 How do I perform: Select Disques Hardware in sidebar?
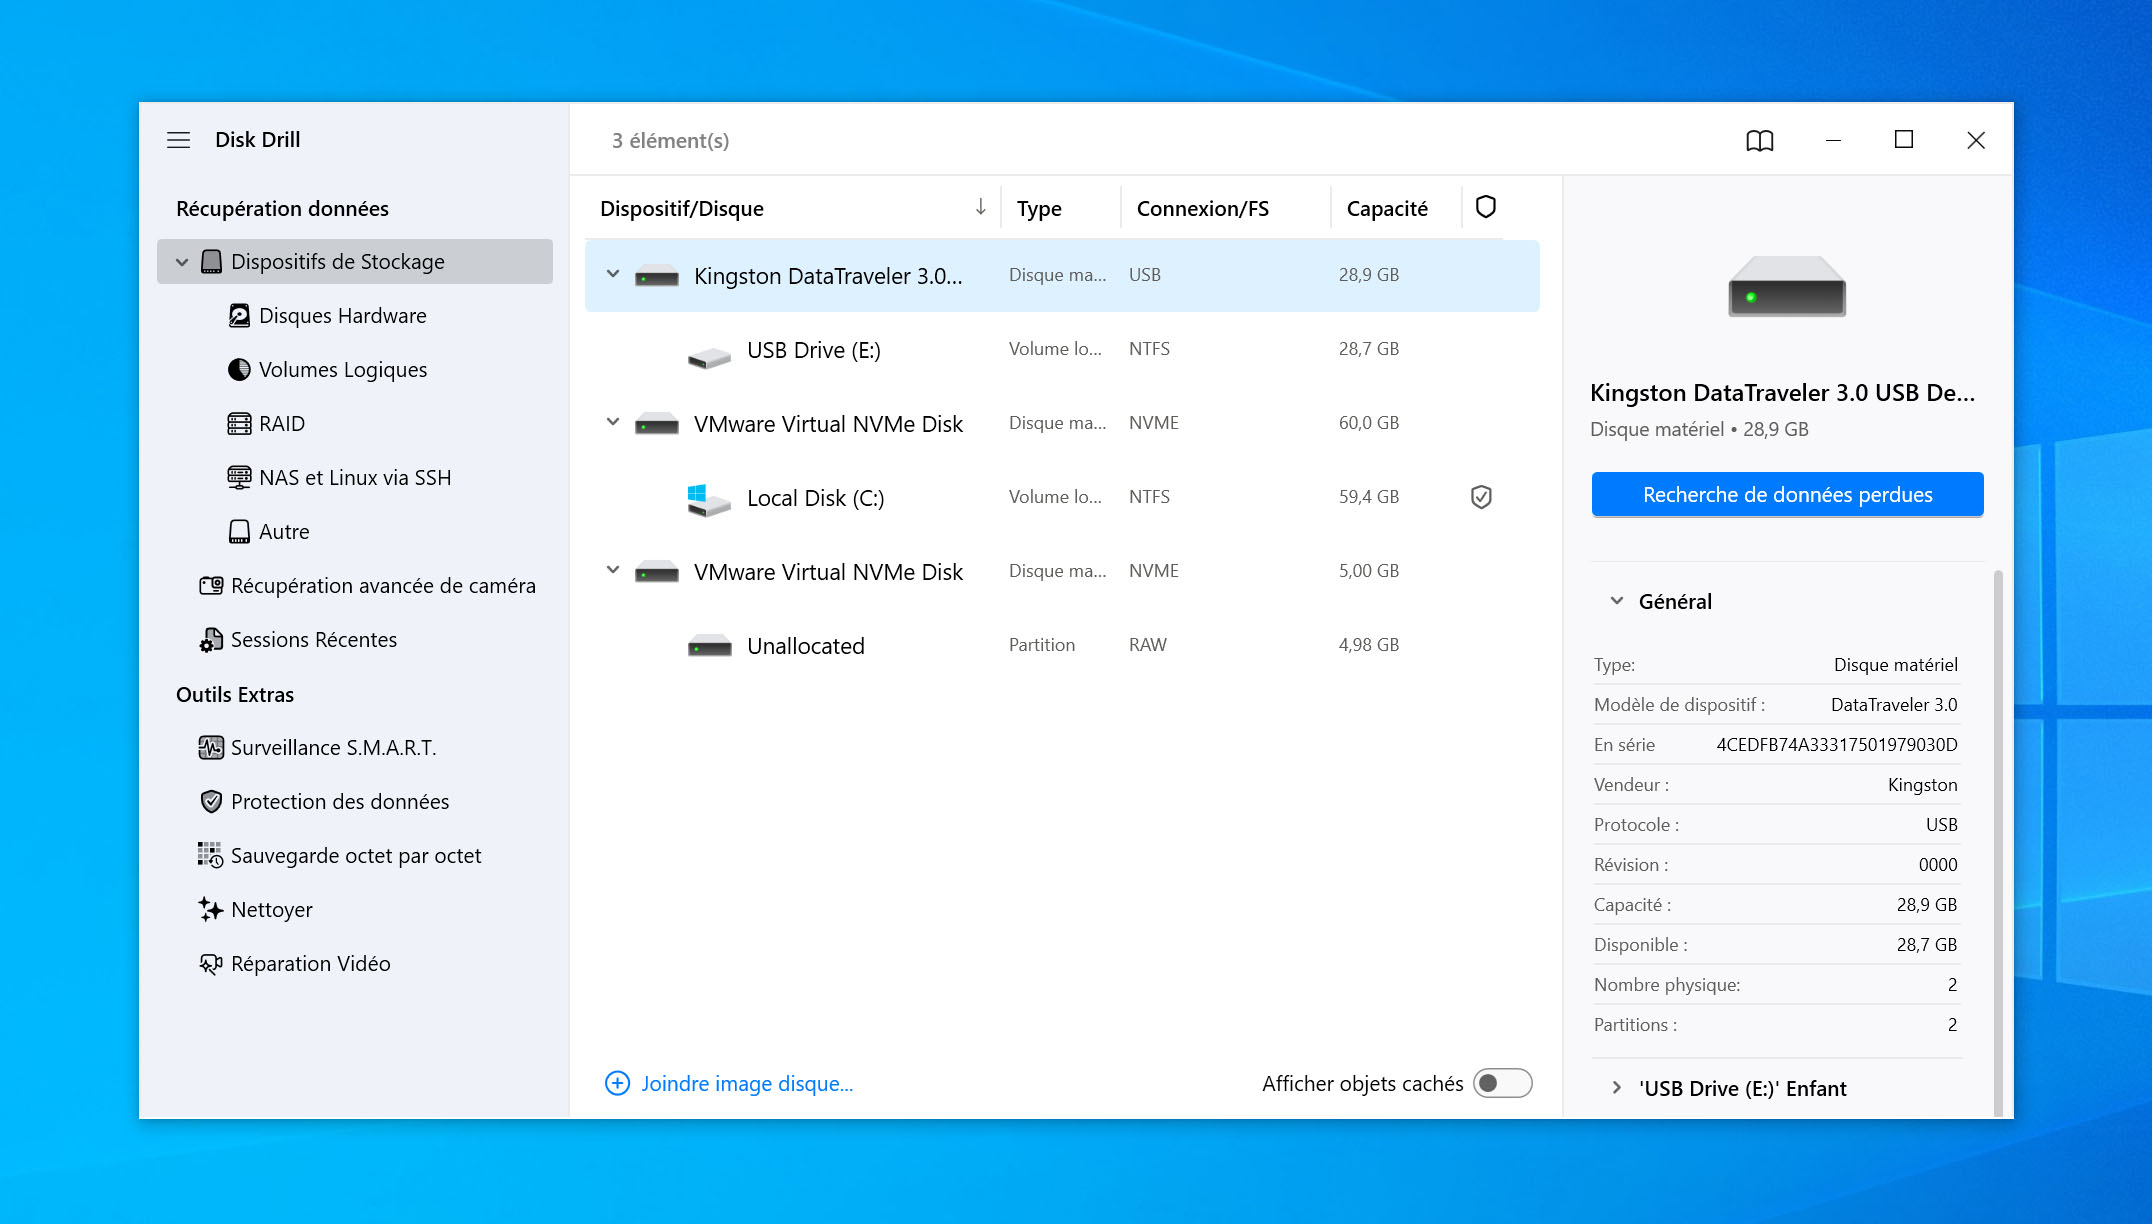pos(342,316)
